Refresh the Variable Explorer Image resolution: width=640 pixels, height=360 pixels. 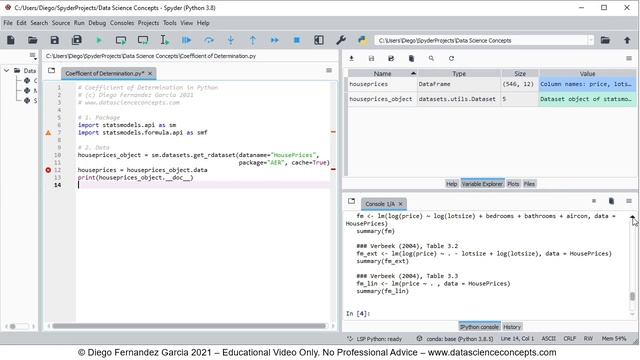click(451, 59)
